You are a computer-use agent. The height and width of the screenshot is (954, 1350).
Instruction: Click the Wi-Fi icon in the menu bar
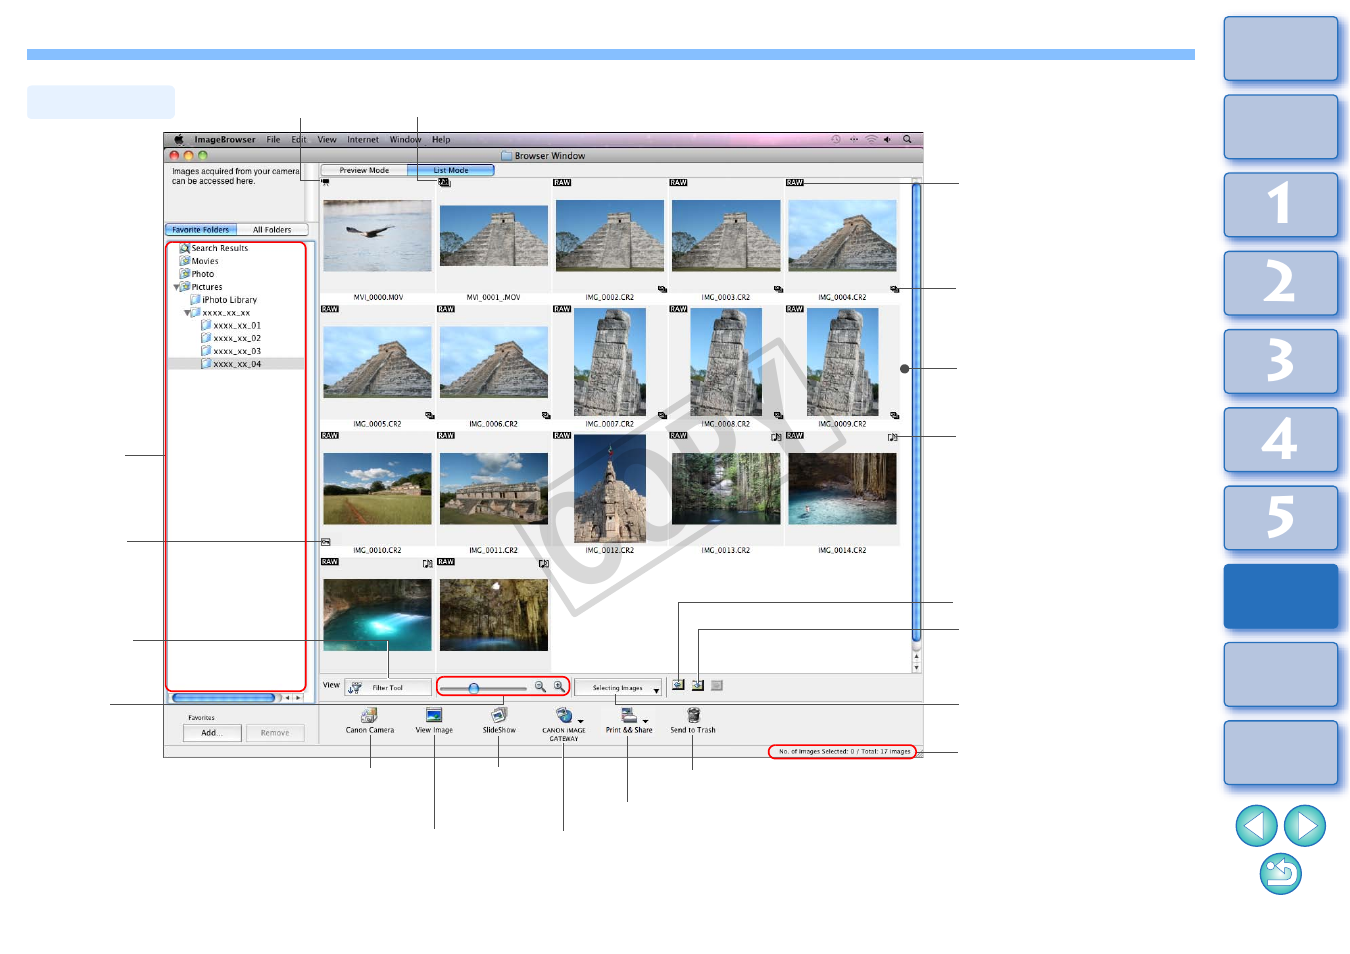click(x=871, y=140)
